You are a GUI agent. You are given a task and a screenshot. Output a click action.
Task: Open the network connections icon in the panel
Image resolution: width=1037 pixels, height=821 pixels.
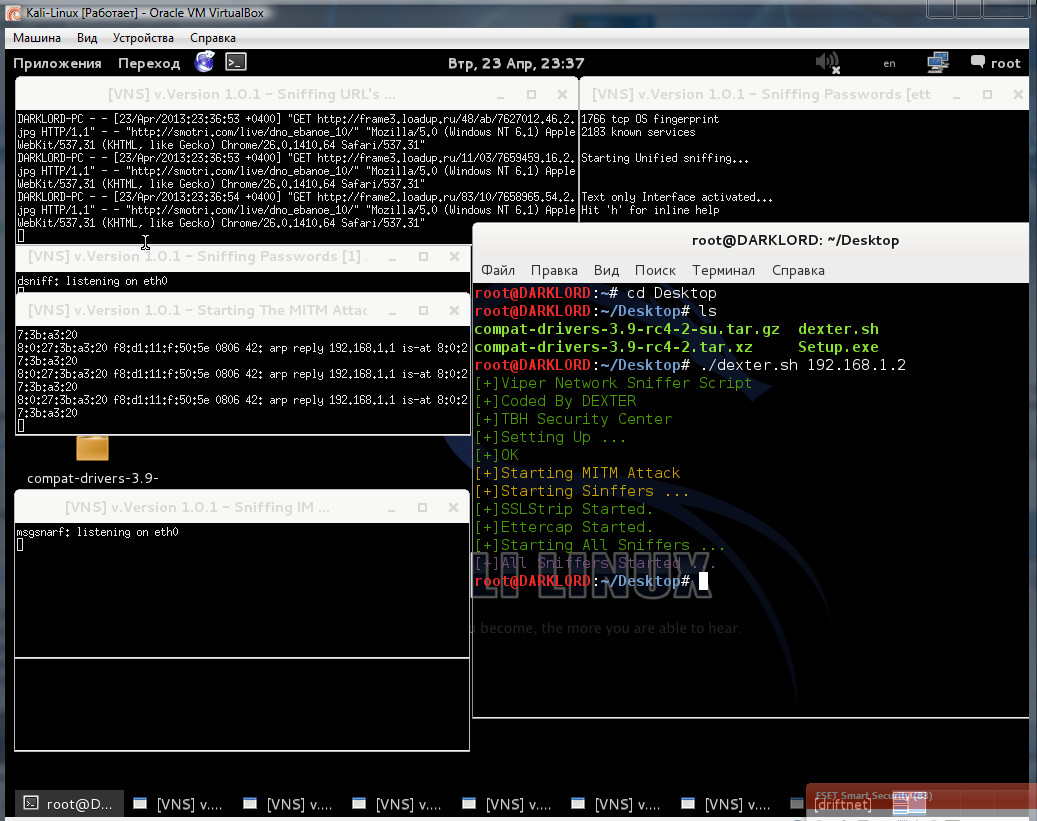pos(938,63)
